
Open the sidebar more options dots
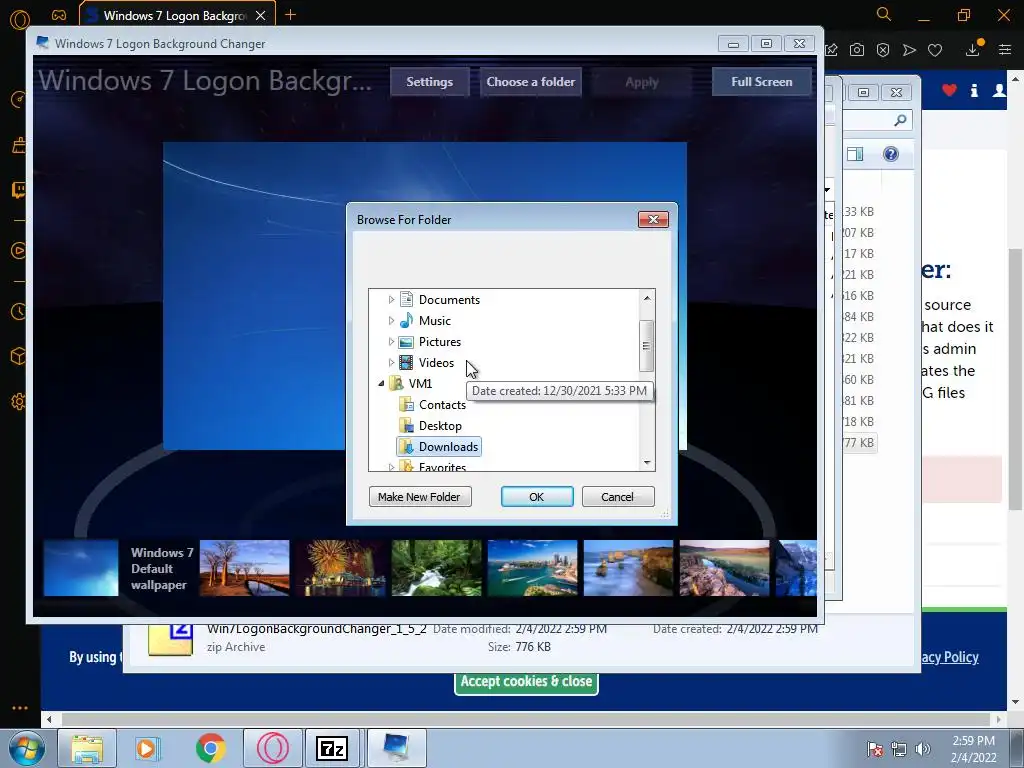coord(20,708)
